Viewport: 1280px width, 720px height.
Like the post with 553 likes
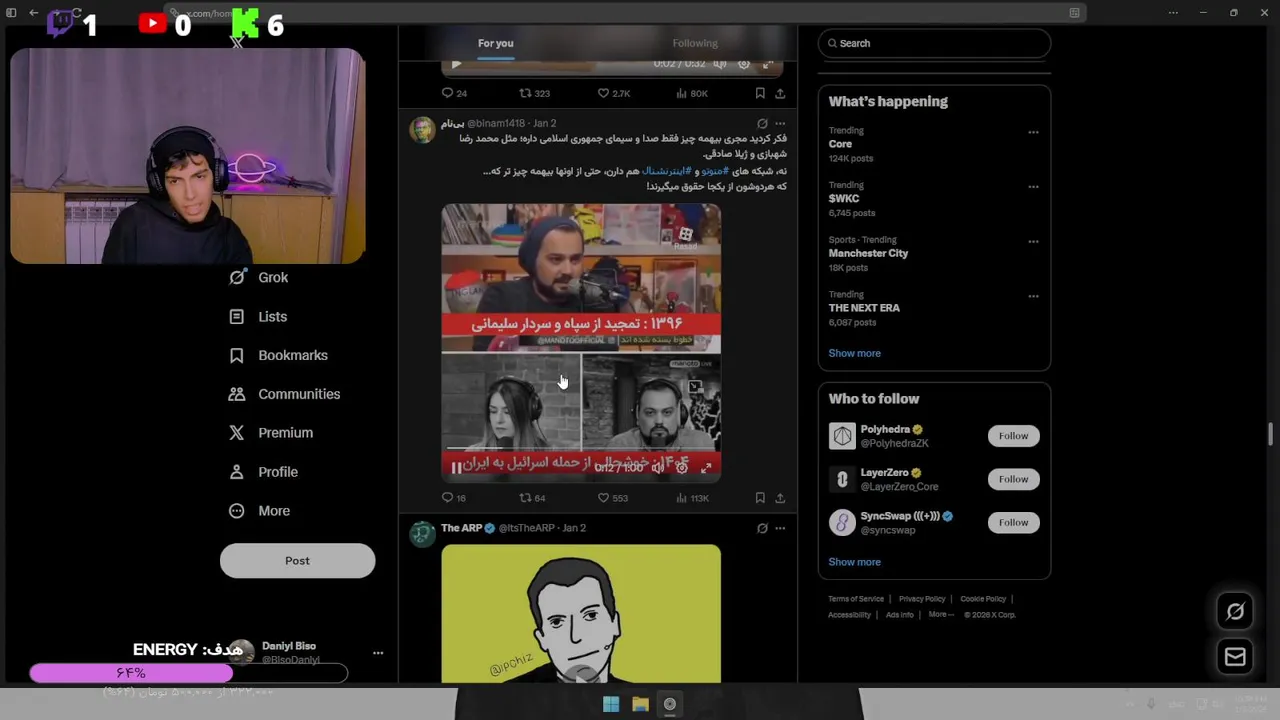click(x=613, y=498)
